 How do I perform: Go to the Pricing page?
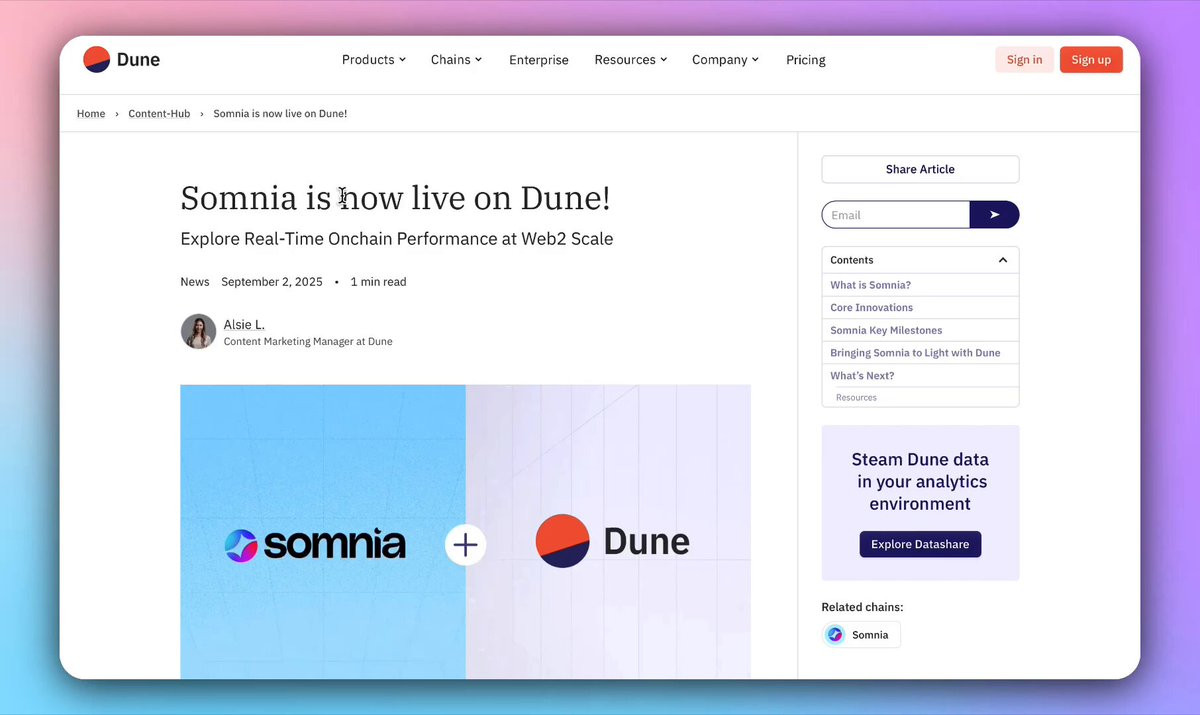pos(806,60)
